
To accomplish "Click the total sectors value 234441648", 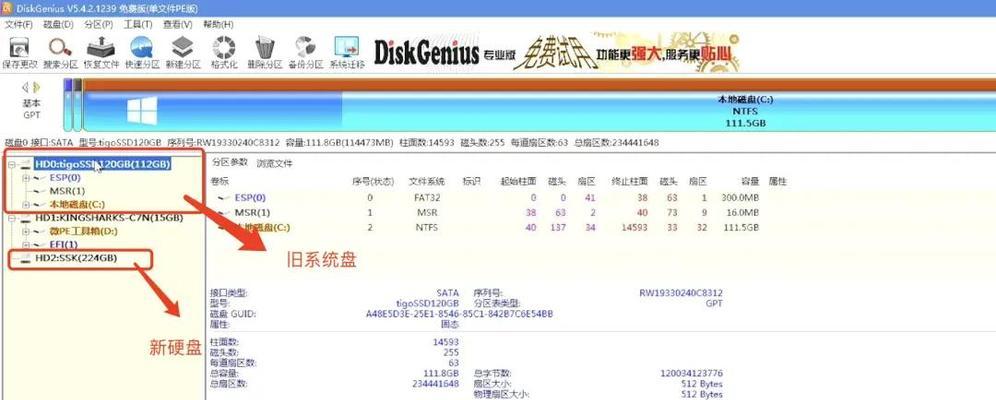I will [x=435, y=383].
